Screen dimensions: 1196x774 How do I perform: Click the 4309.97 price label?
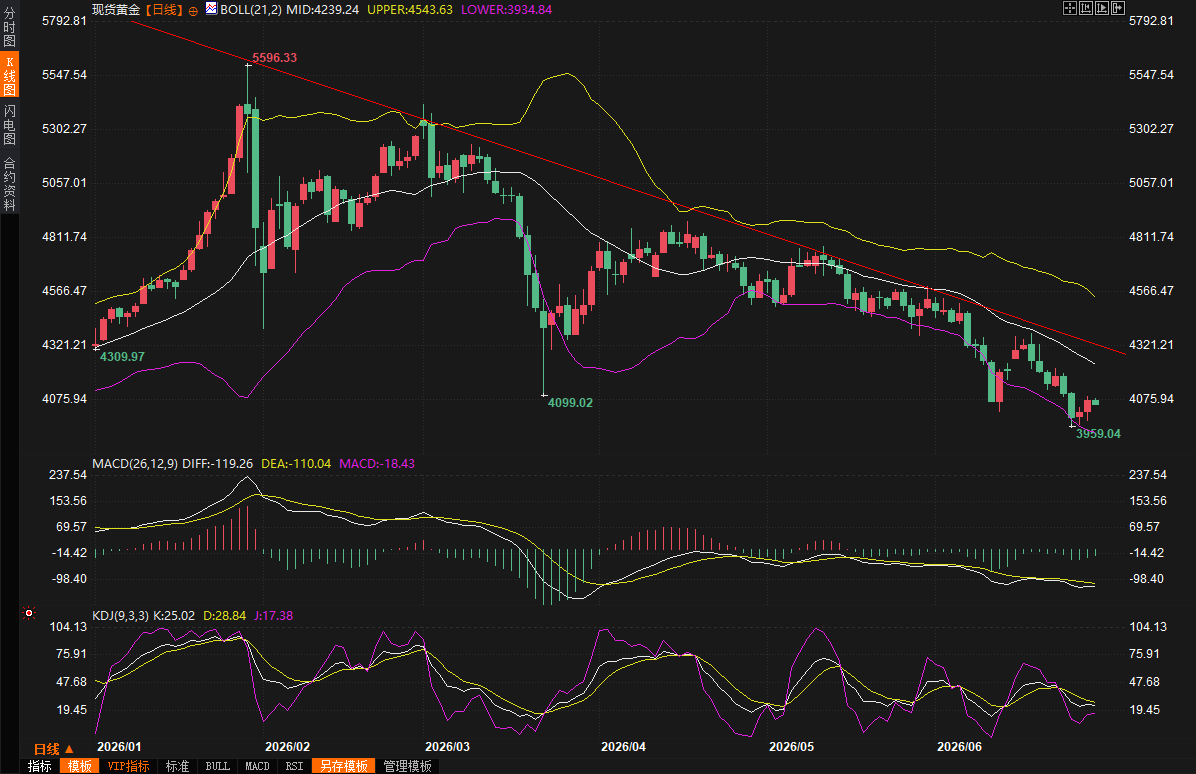tap(122, 356)
